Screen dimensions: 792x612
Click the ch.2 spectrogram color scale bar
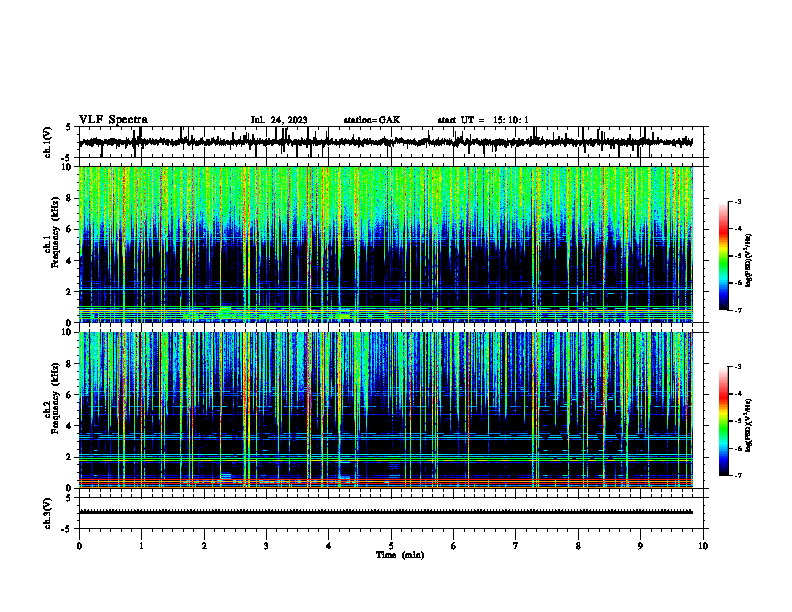724,421
